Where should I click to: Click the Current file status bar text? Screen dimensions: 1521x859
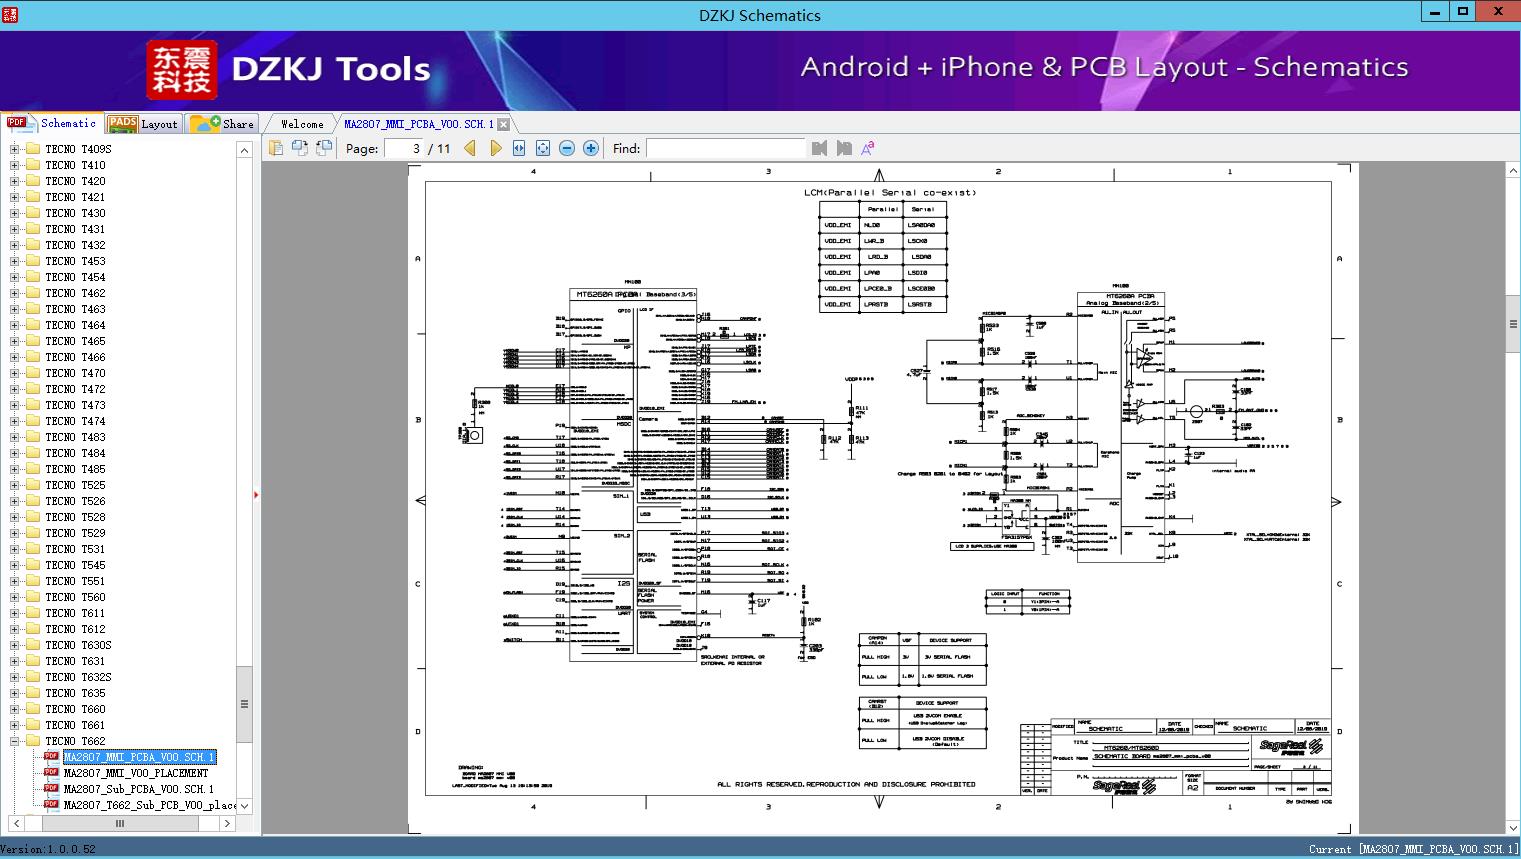pos(1413,849)
